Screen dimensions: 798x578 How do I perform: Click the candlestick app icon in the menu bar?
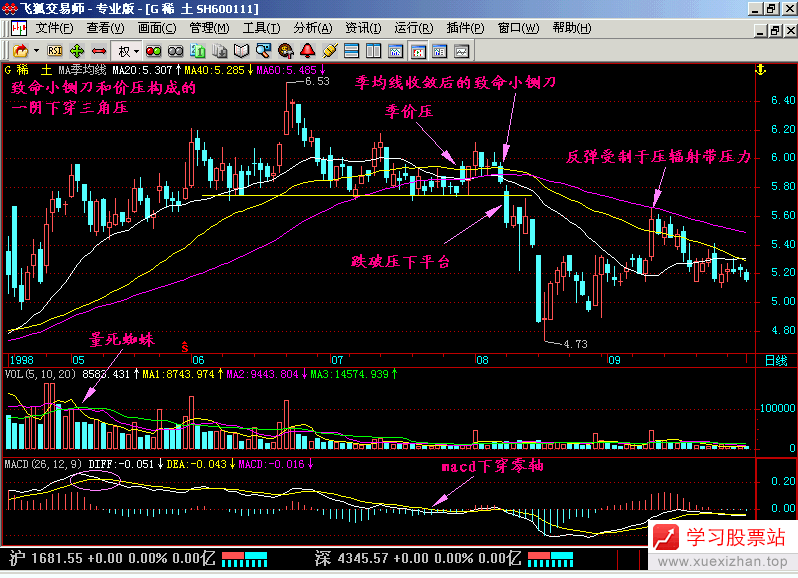[x=19, y=28]
